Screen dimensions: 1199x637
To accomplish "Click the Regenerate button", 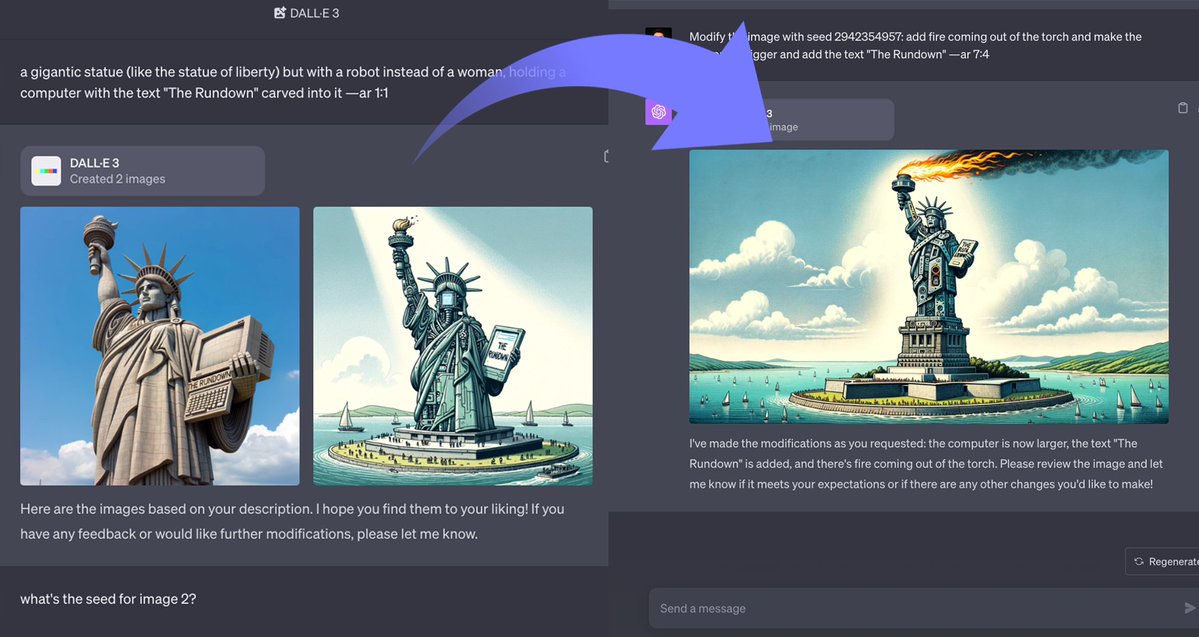I will click(x=1162, y=561).
